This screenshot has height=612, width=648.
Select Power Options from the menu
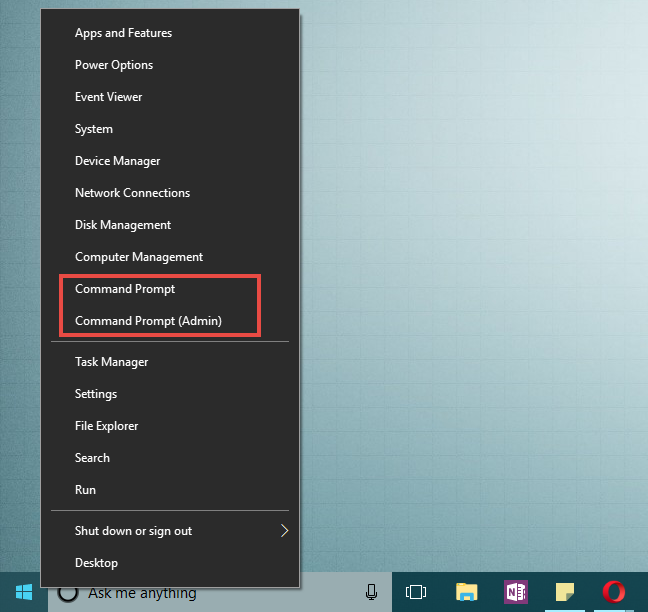click(114, 65)
